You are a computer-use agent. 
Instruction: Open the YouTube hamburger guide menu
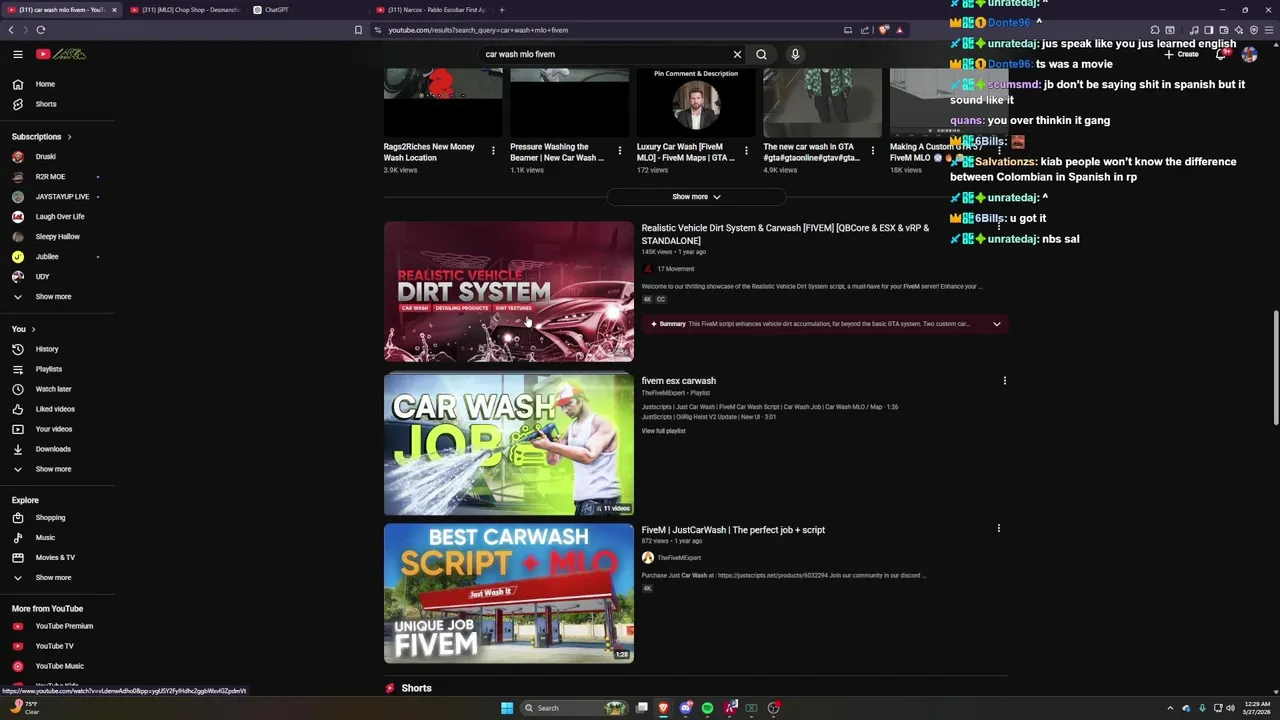pos(17,54)
